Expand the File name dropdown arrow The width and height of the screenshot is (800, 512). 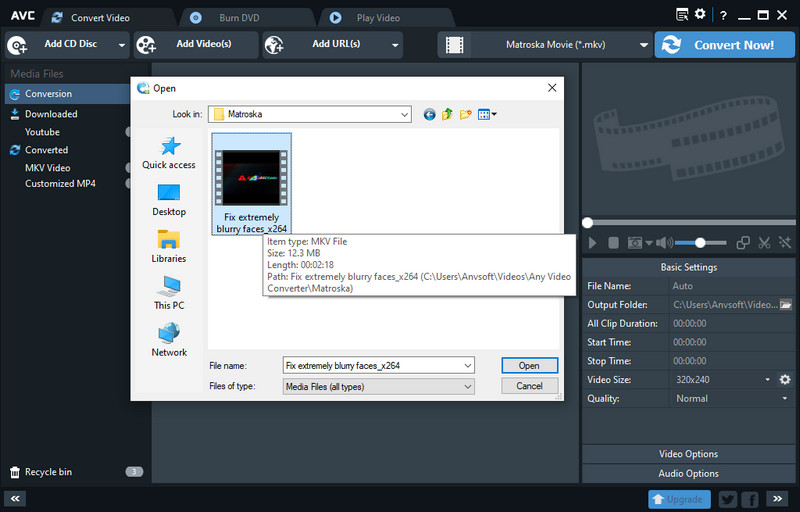(x=468, y=366)
